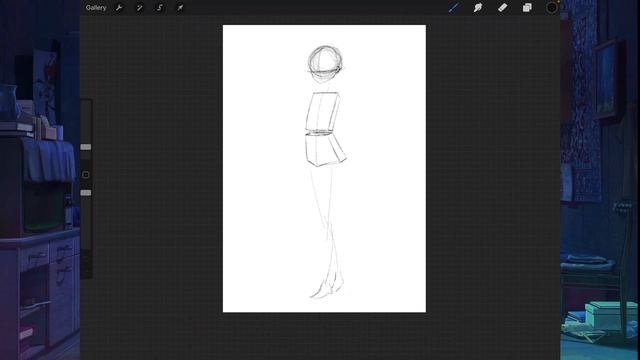Activate the Selection S-shaped tool

point(160,8)
